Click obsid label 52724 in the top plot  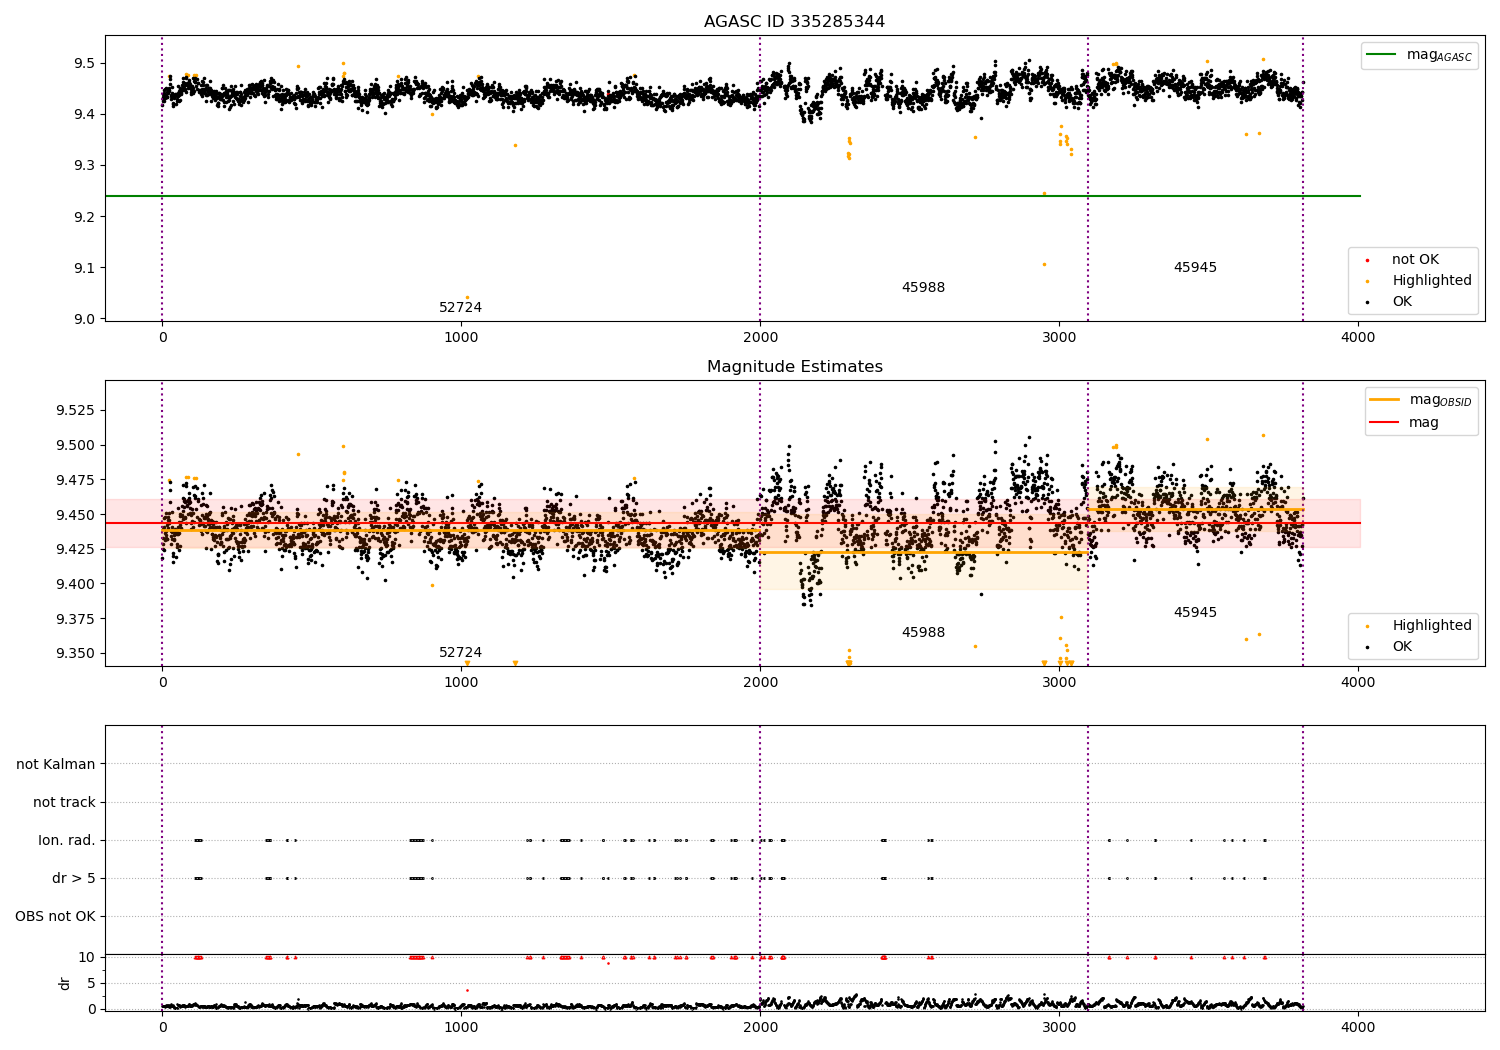click(x=460, y=308)
